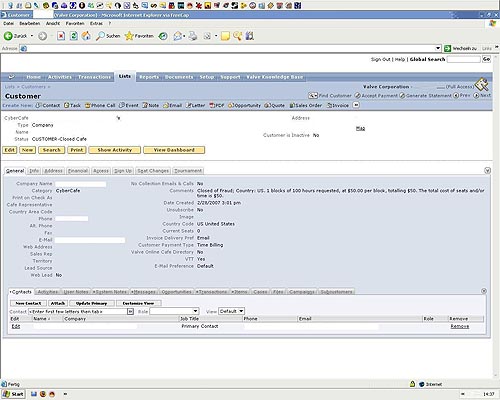Click the Generate Statement icon
Image resolution: width=500 pixels, height=400 pixels.
tap(402, 95)
